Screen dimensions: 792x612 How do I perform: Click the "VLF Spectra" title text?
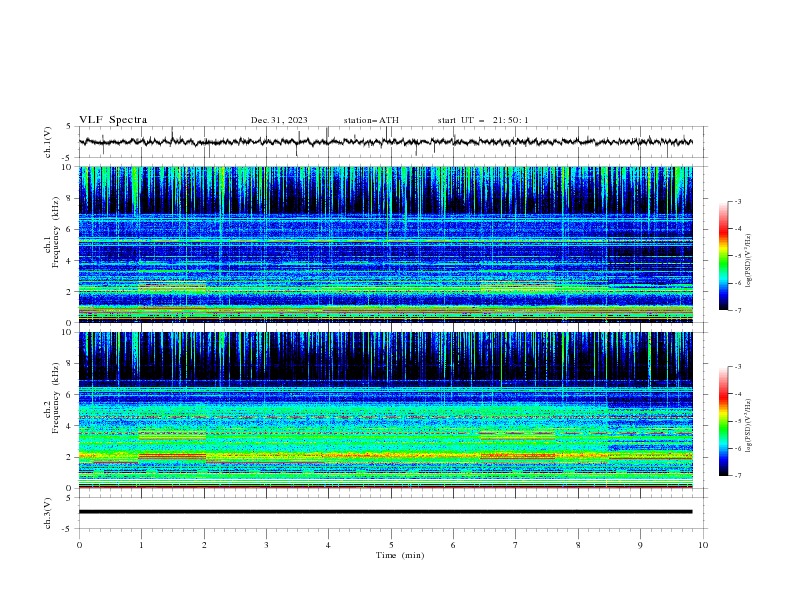(113, 120)
